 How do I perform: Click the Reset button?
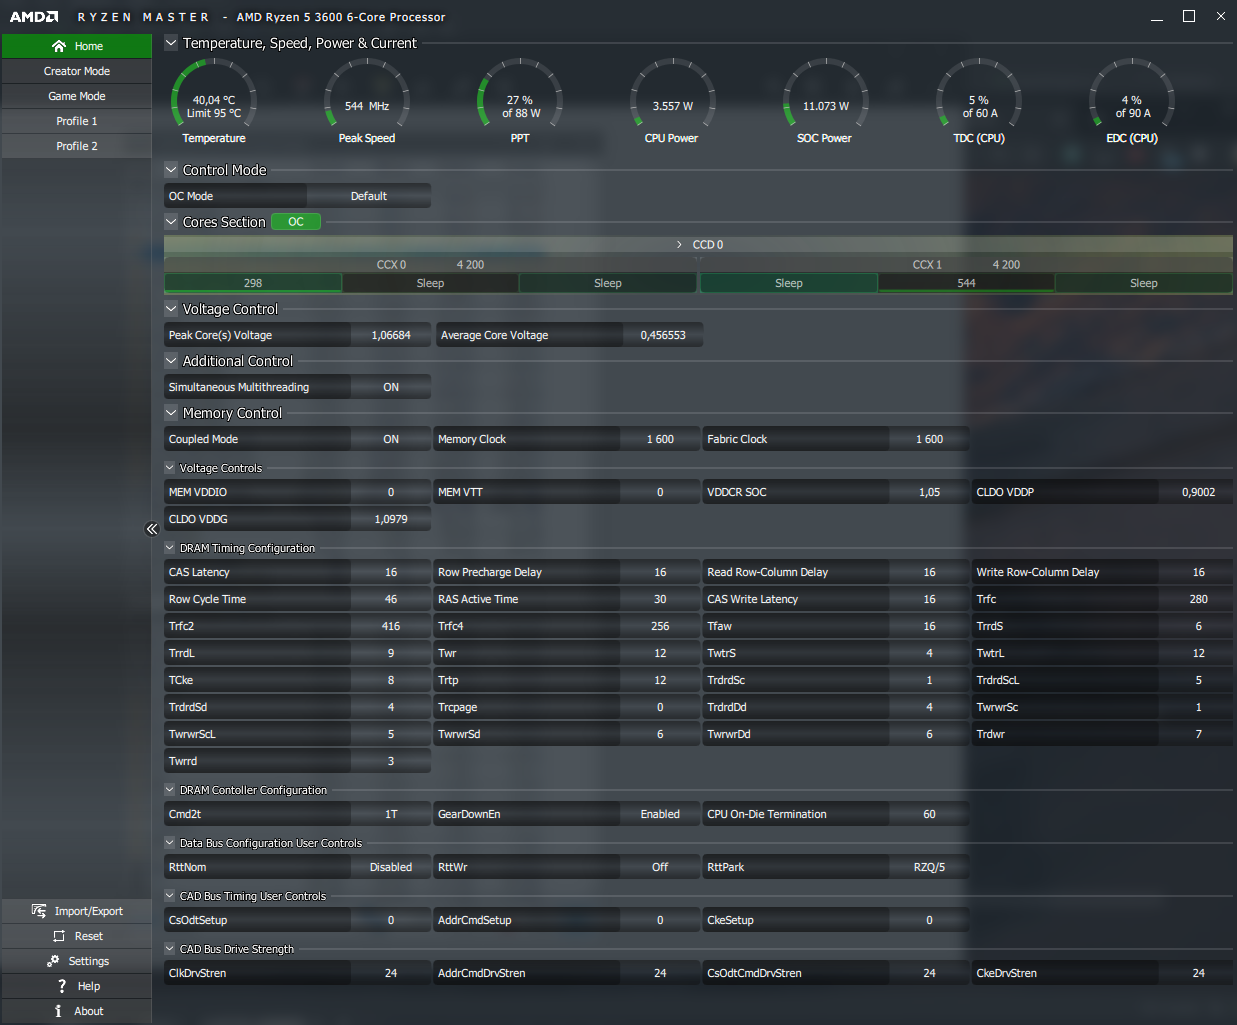[77, 936]
